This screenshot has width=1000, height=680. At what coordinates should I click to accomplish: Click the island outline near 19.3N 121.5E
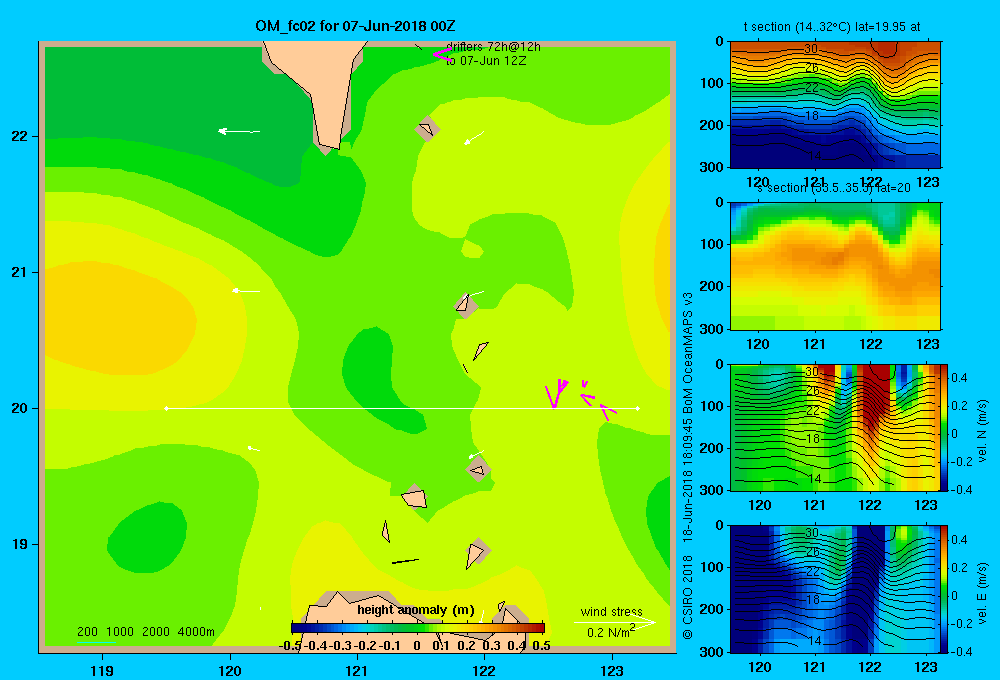415,498
